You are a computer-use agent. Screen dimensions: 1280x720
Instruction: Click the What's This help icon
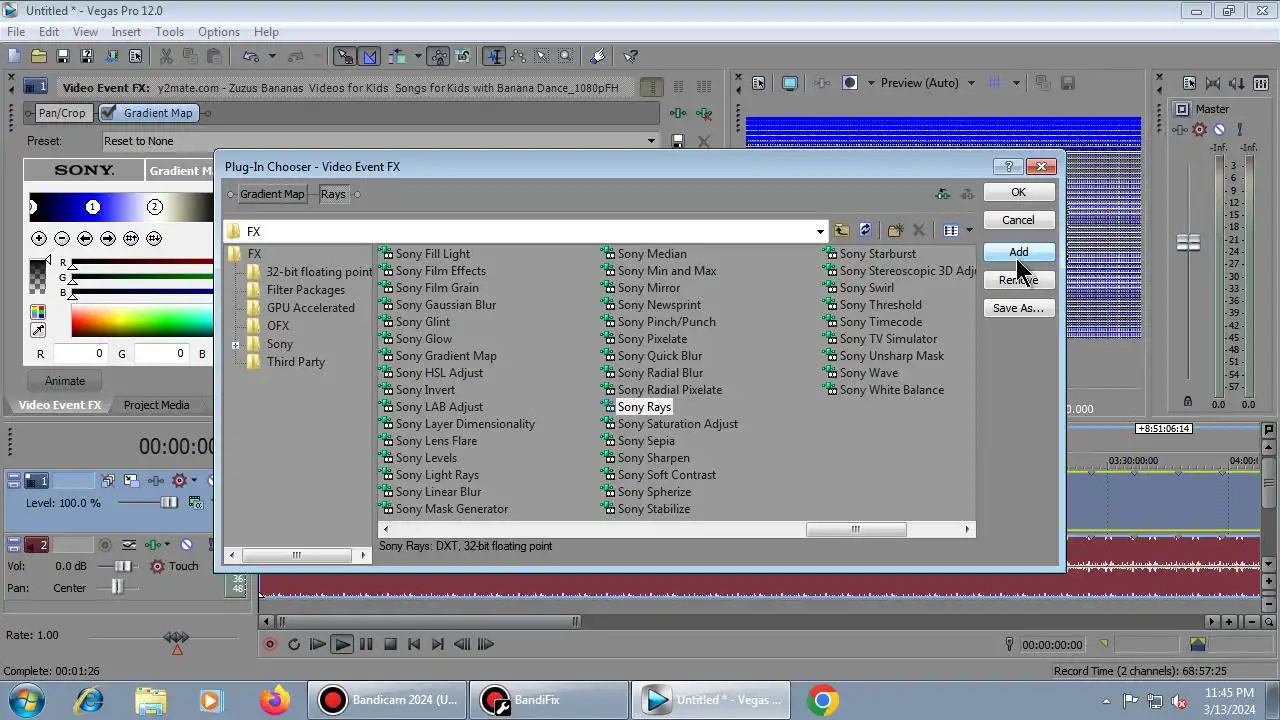pos(630,57)
